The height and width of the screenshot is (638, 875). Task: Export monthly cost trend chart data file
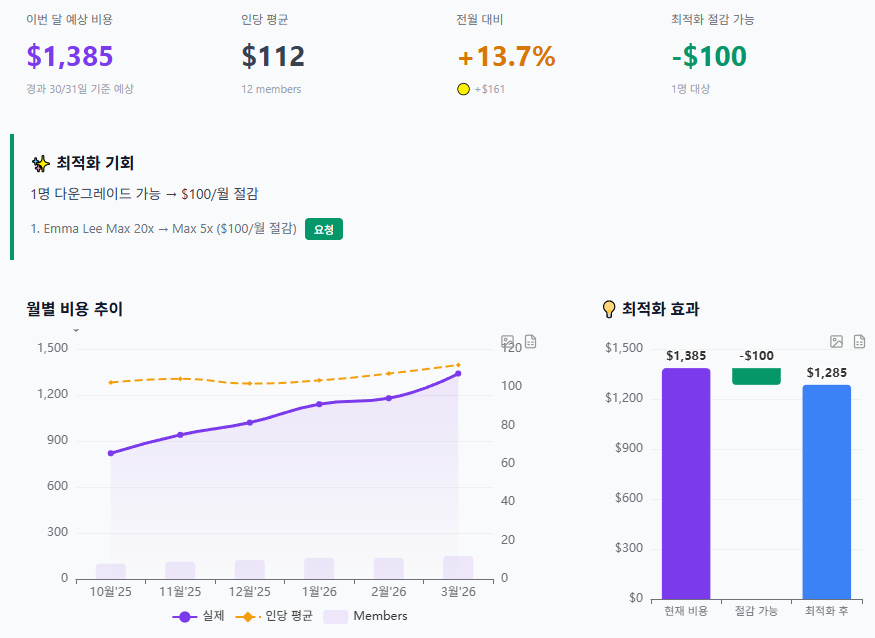530,342
